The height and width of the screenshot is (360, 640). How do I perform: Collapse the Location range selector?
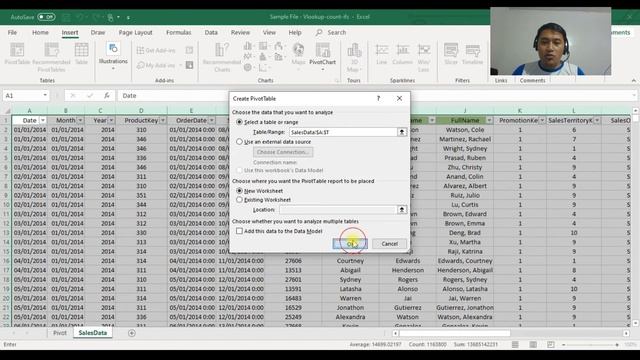point(402,209)
